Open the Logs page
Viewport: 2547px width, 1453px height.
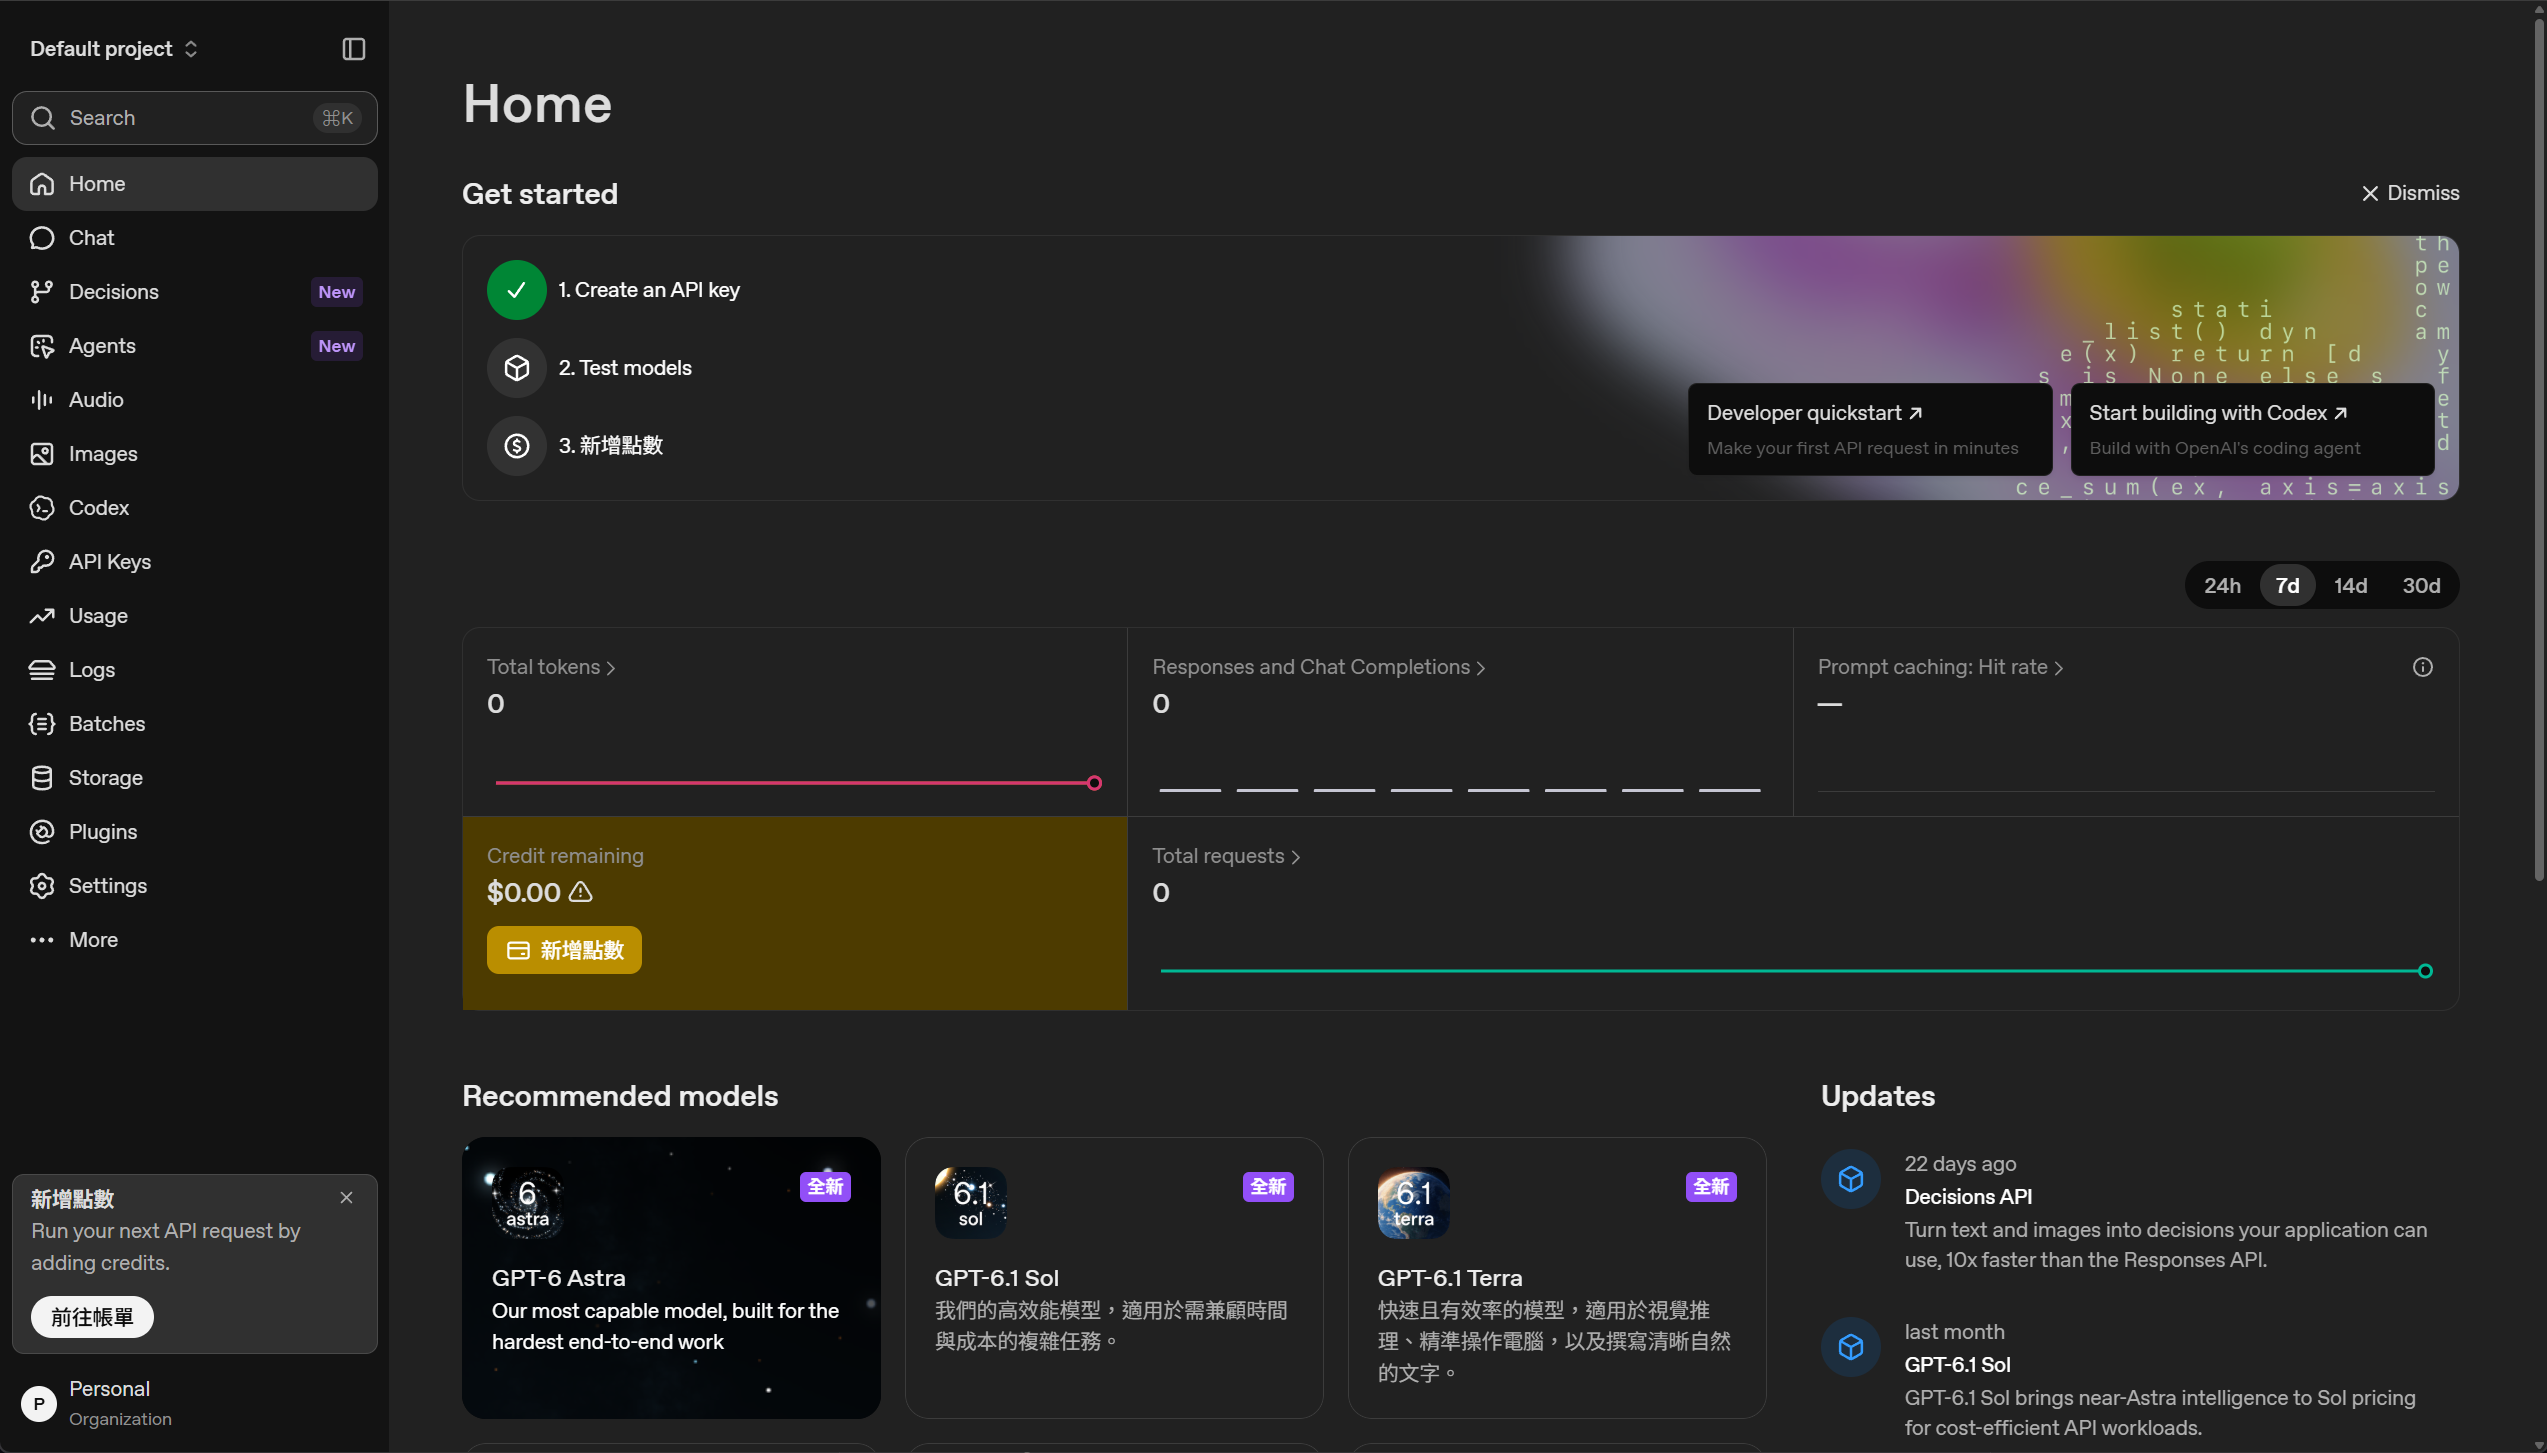point(194,670)
